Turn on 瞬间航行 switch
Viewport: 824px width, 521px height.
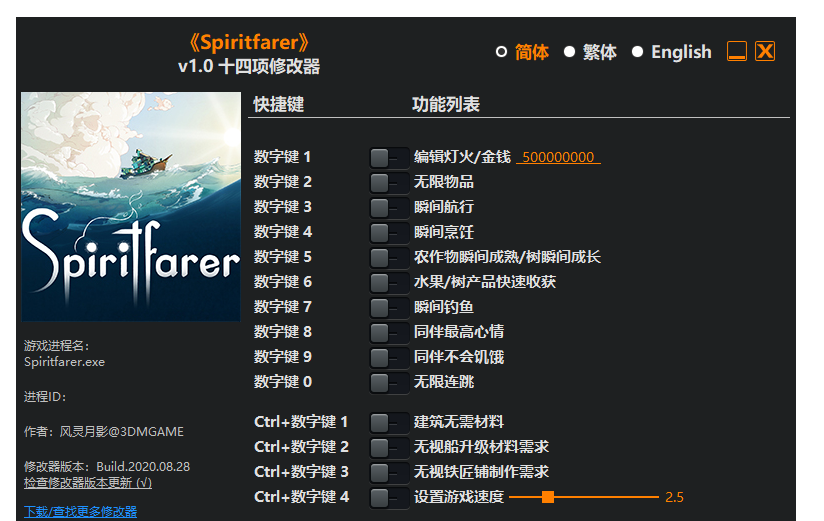[389, 207]
